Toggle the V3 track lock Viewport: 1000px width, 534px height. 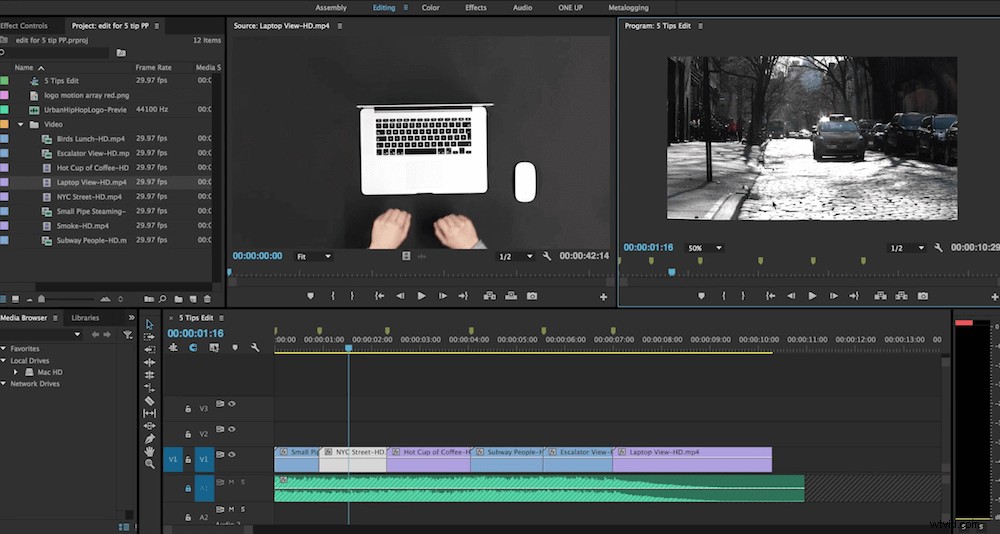[188, 408]
